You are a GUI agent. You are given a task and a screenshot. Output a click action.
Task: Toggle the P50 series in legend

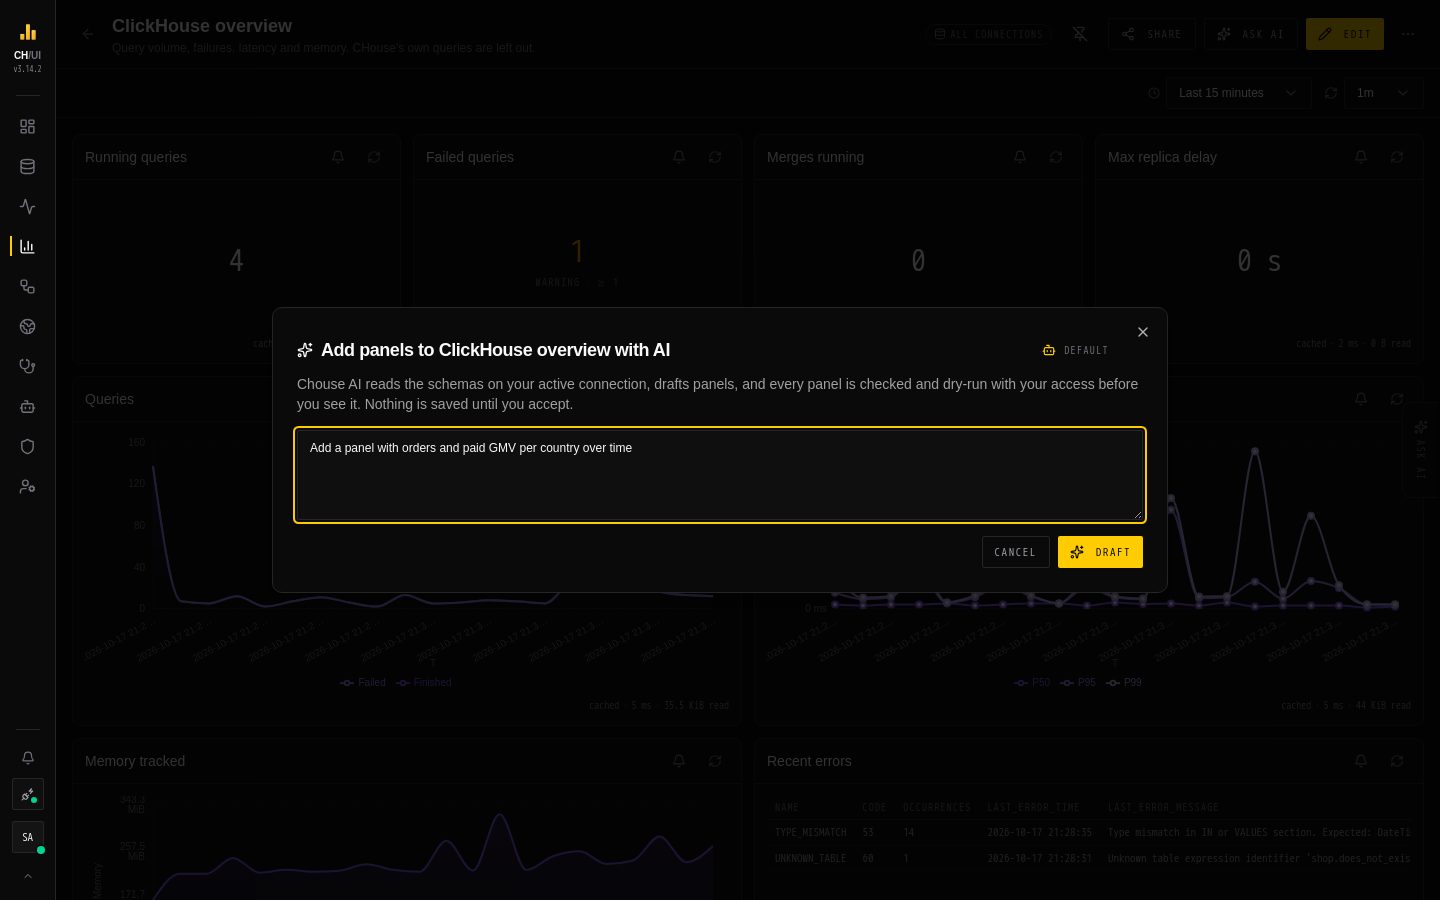1033,682
